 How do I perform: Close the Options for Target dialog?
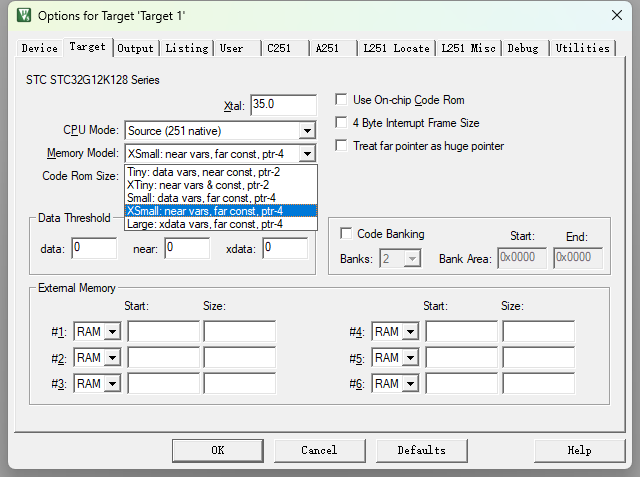coord(617,15)
